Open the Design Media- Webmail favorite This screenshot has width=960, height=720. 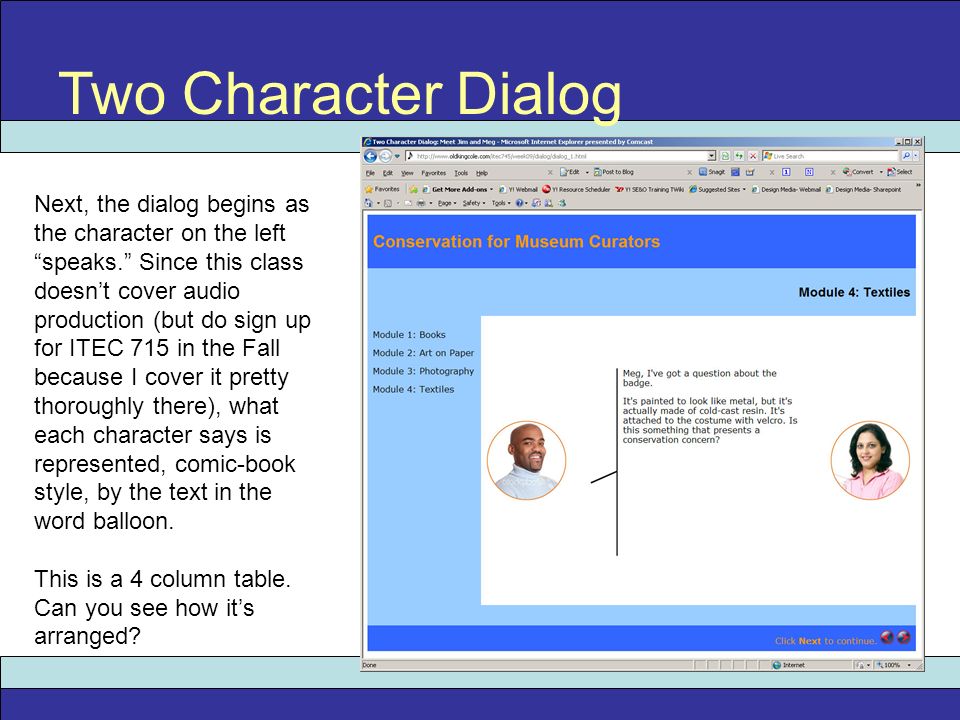(x=786, y=189)
